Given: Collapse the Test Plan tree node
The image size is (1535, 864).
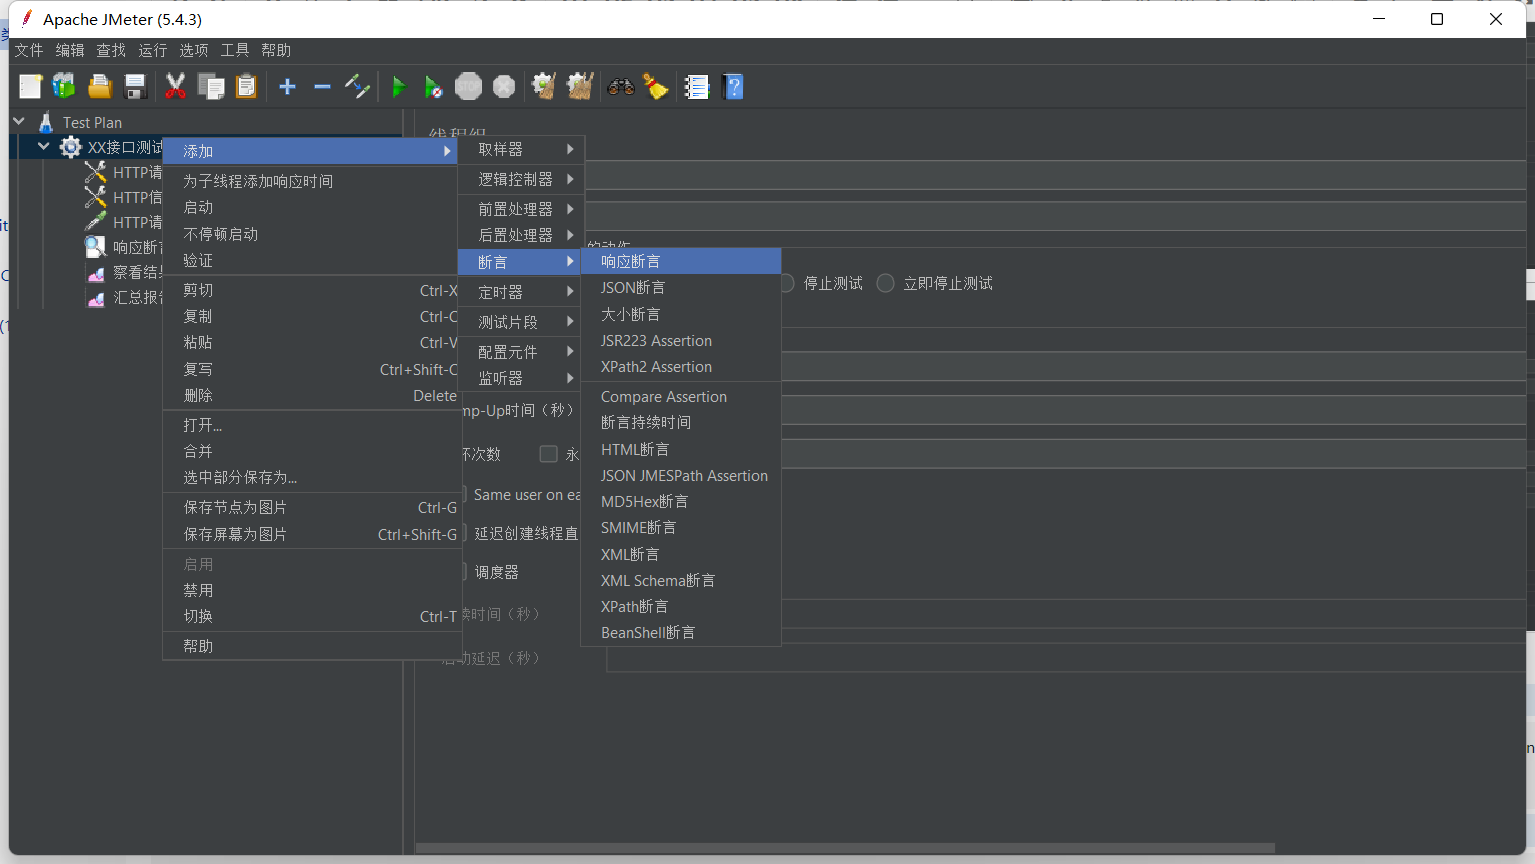Looking at the screenshot, I should click(19, 121).
